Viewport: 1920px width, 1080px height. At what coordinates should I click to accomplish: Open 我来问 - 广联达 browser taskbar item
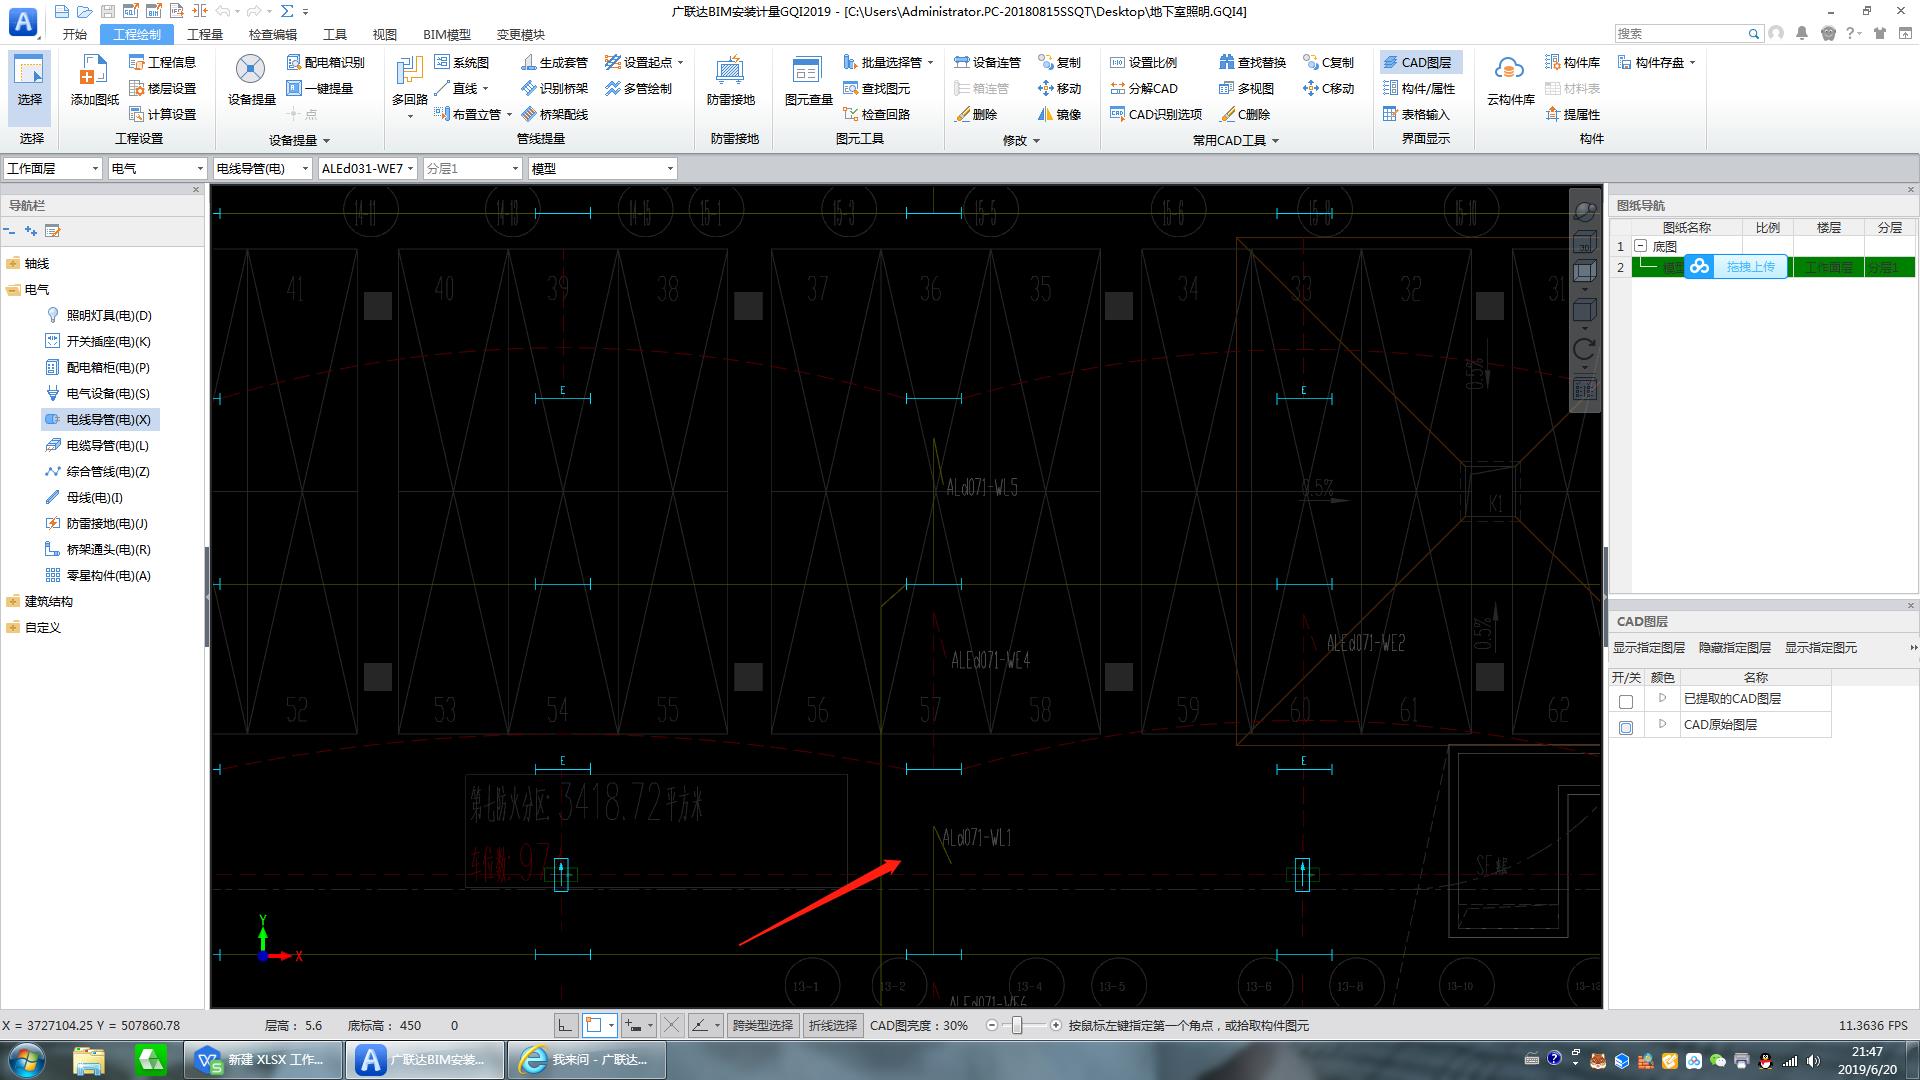586,1060
